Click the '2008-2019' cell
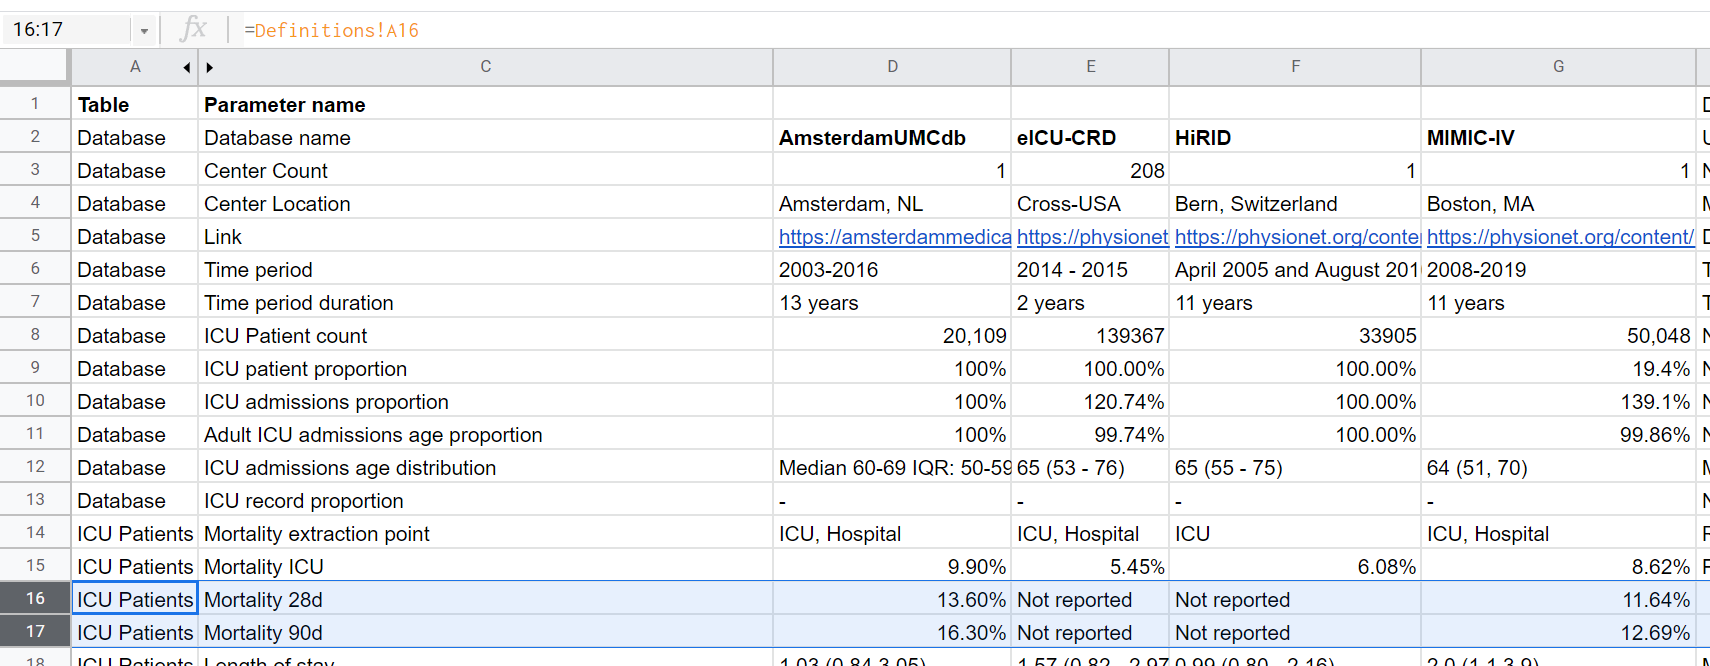 tap(1558, 269)
